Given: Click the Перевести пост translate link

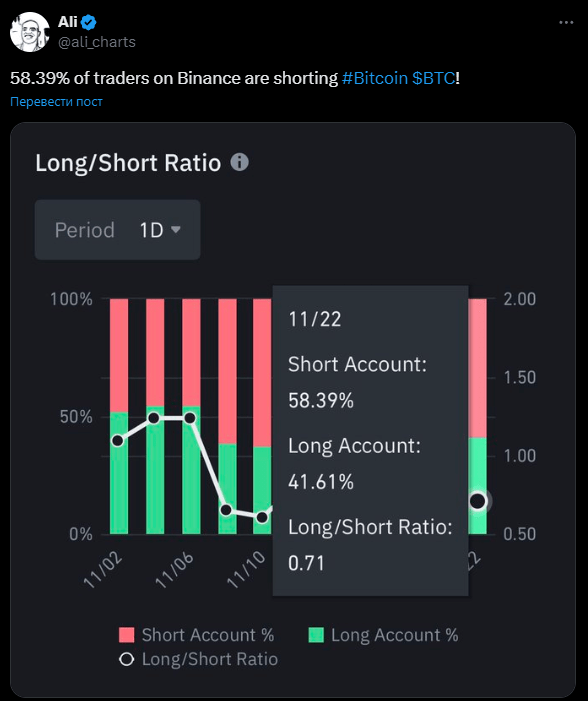Looking at the screenshot, I should coord(56,101).
